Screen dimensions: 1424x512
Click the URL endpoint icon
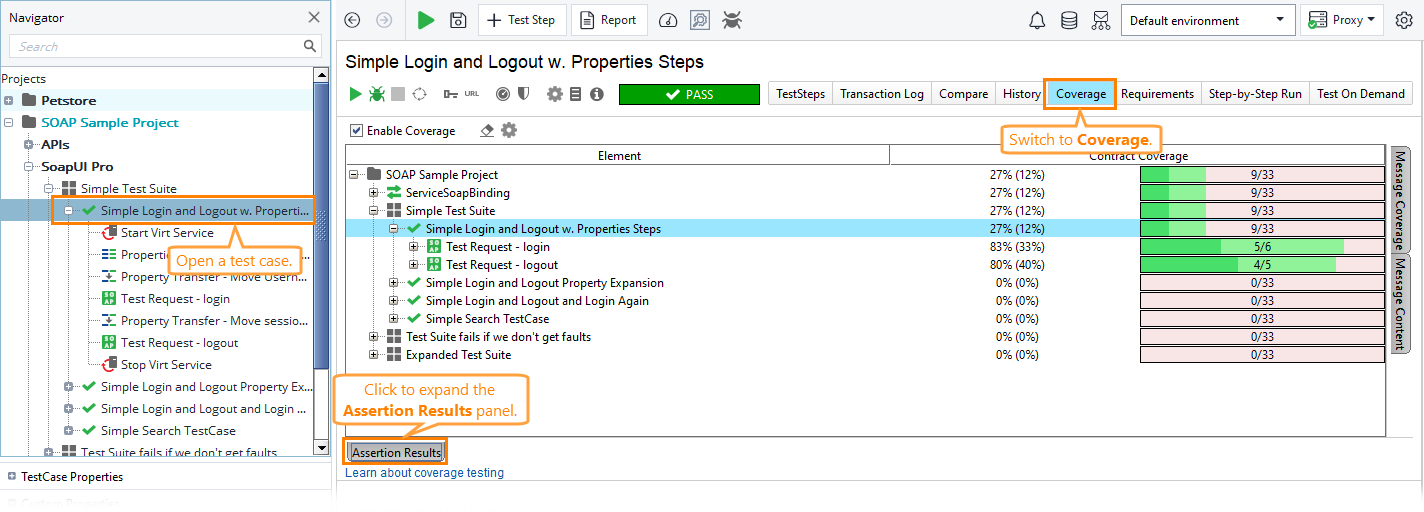(x=472, y=94)
